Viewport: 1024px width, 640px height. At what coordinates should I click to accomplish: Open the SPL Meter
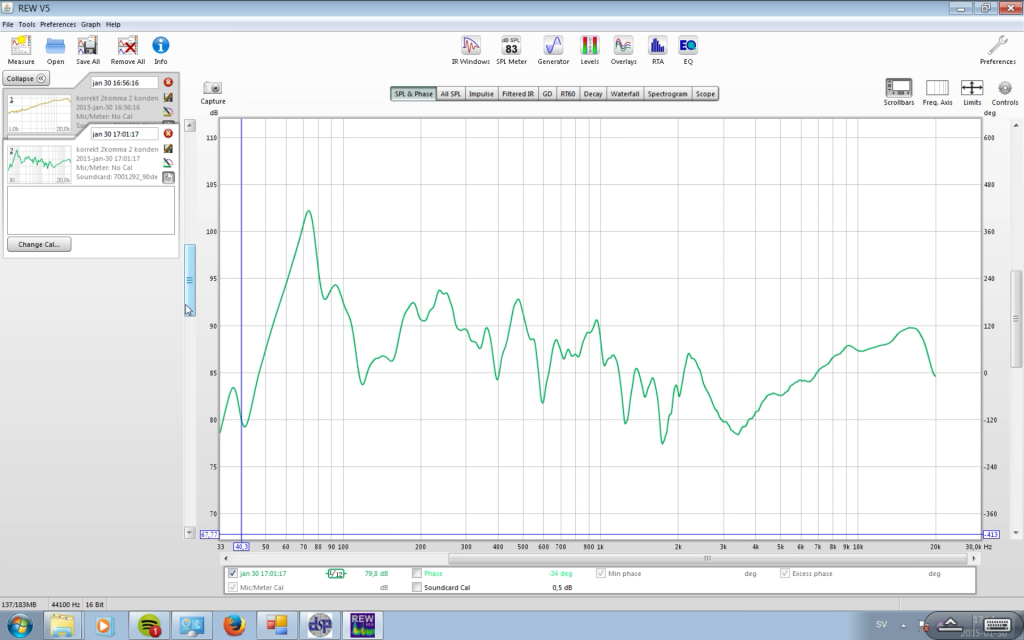[x=511, y=50]
